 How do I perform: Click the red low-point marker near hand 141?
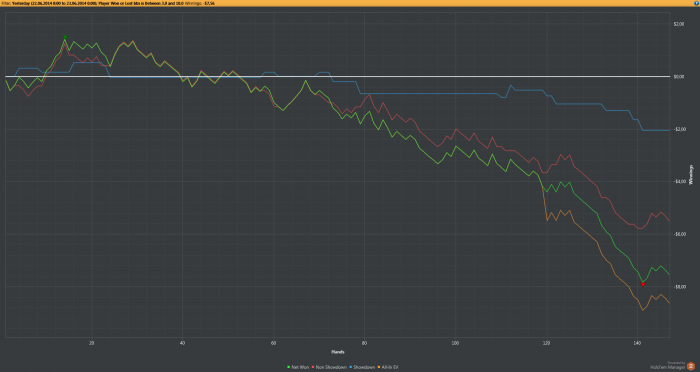tap(643, 284)
